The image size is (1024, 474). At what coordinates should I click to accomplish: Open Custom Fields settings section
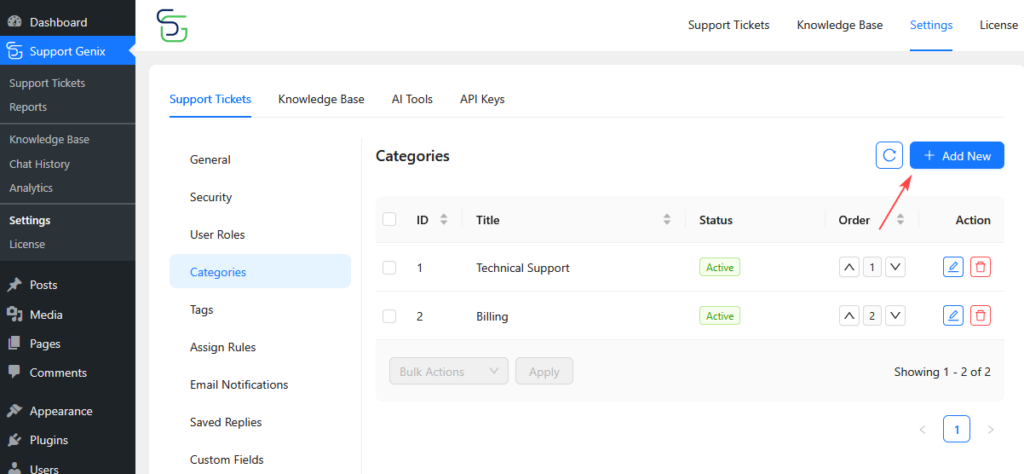point(260,460)
